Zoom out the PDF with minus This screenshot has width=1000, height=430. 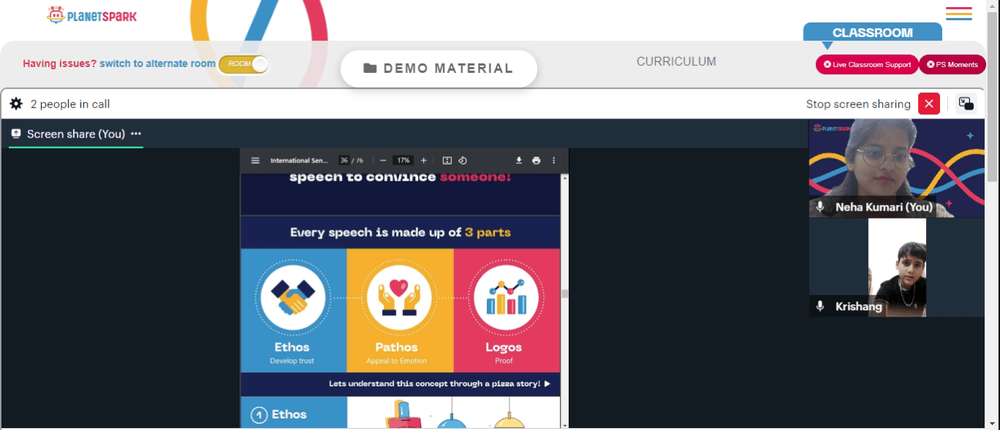pyautogui.click(x=383, y=161)
